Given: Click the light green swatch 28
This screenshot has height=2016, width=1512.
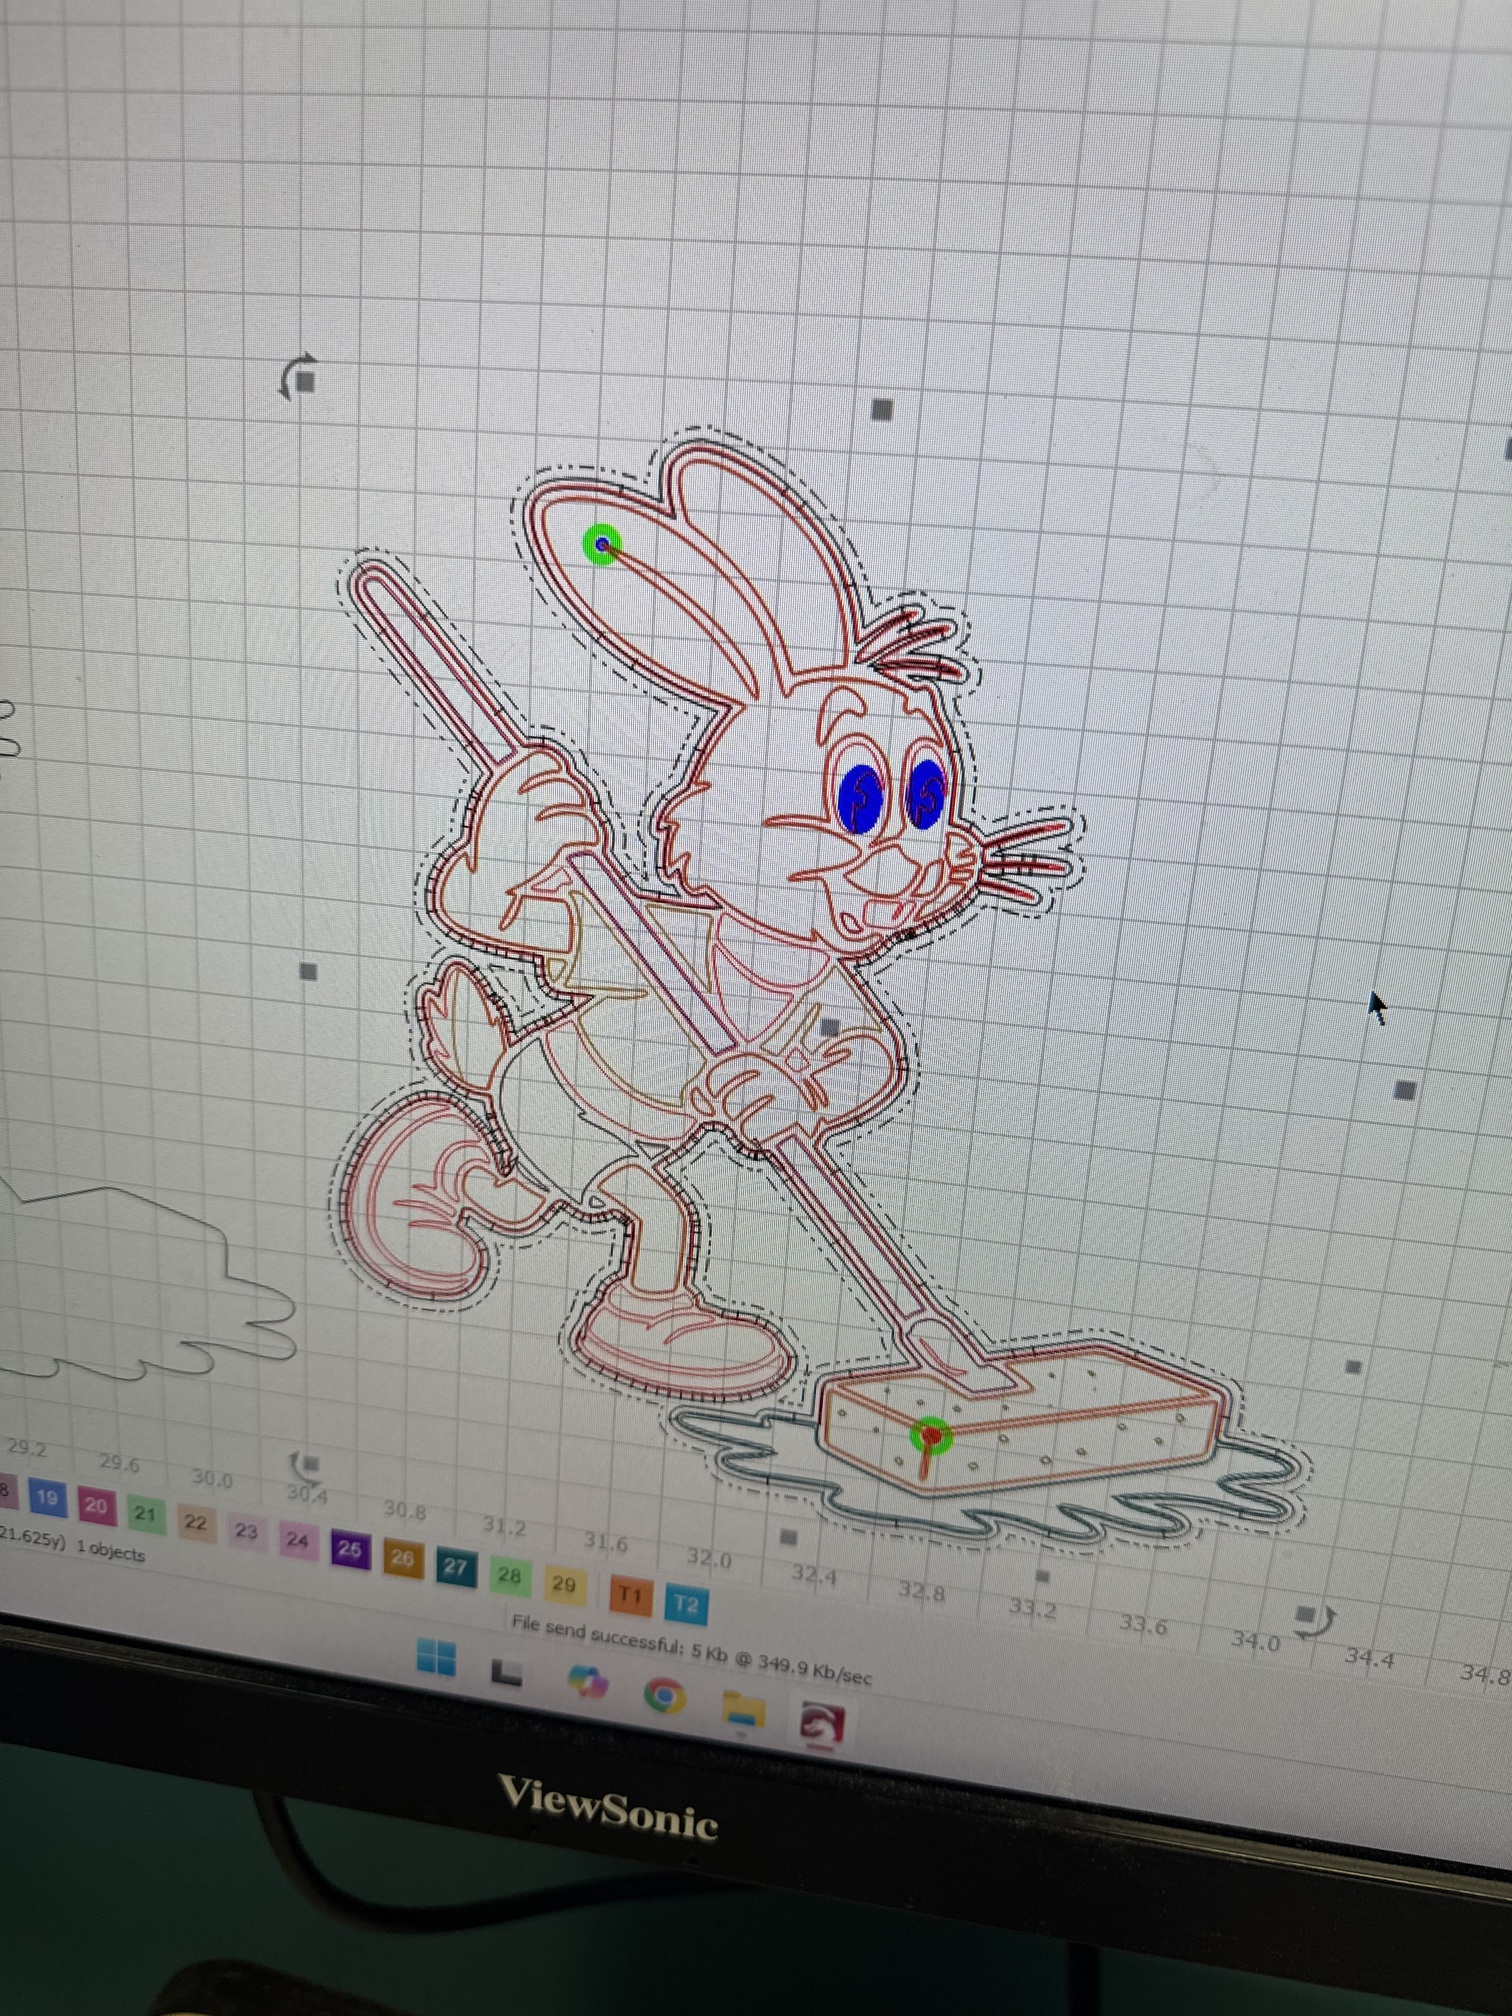Looking at the screenshot, I should 509,1575.
